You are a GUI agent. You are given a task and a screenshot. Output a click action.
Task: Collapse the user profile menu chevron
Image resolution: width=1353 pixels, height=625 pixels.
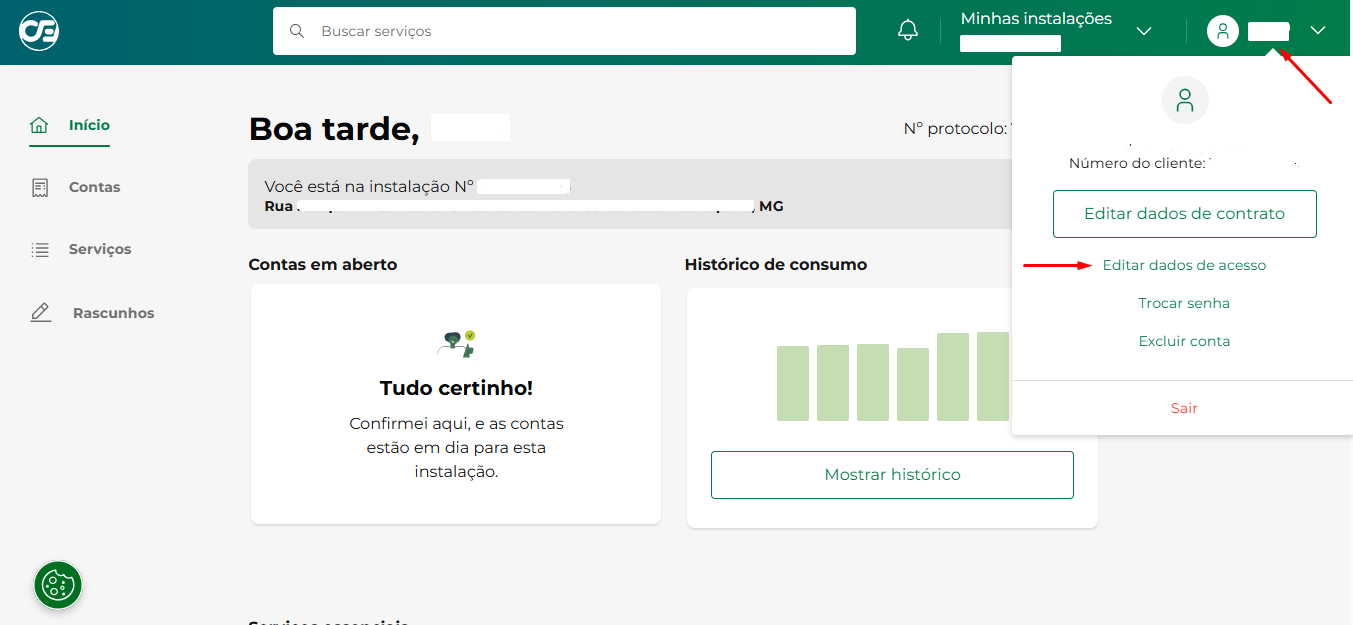click(x=1318, y=31)
